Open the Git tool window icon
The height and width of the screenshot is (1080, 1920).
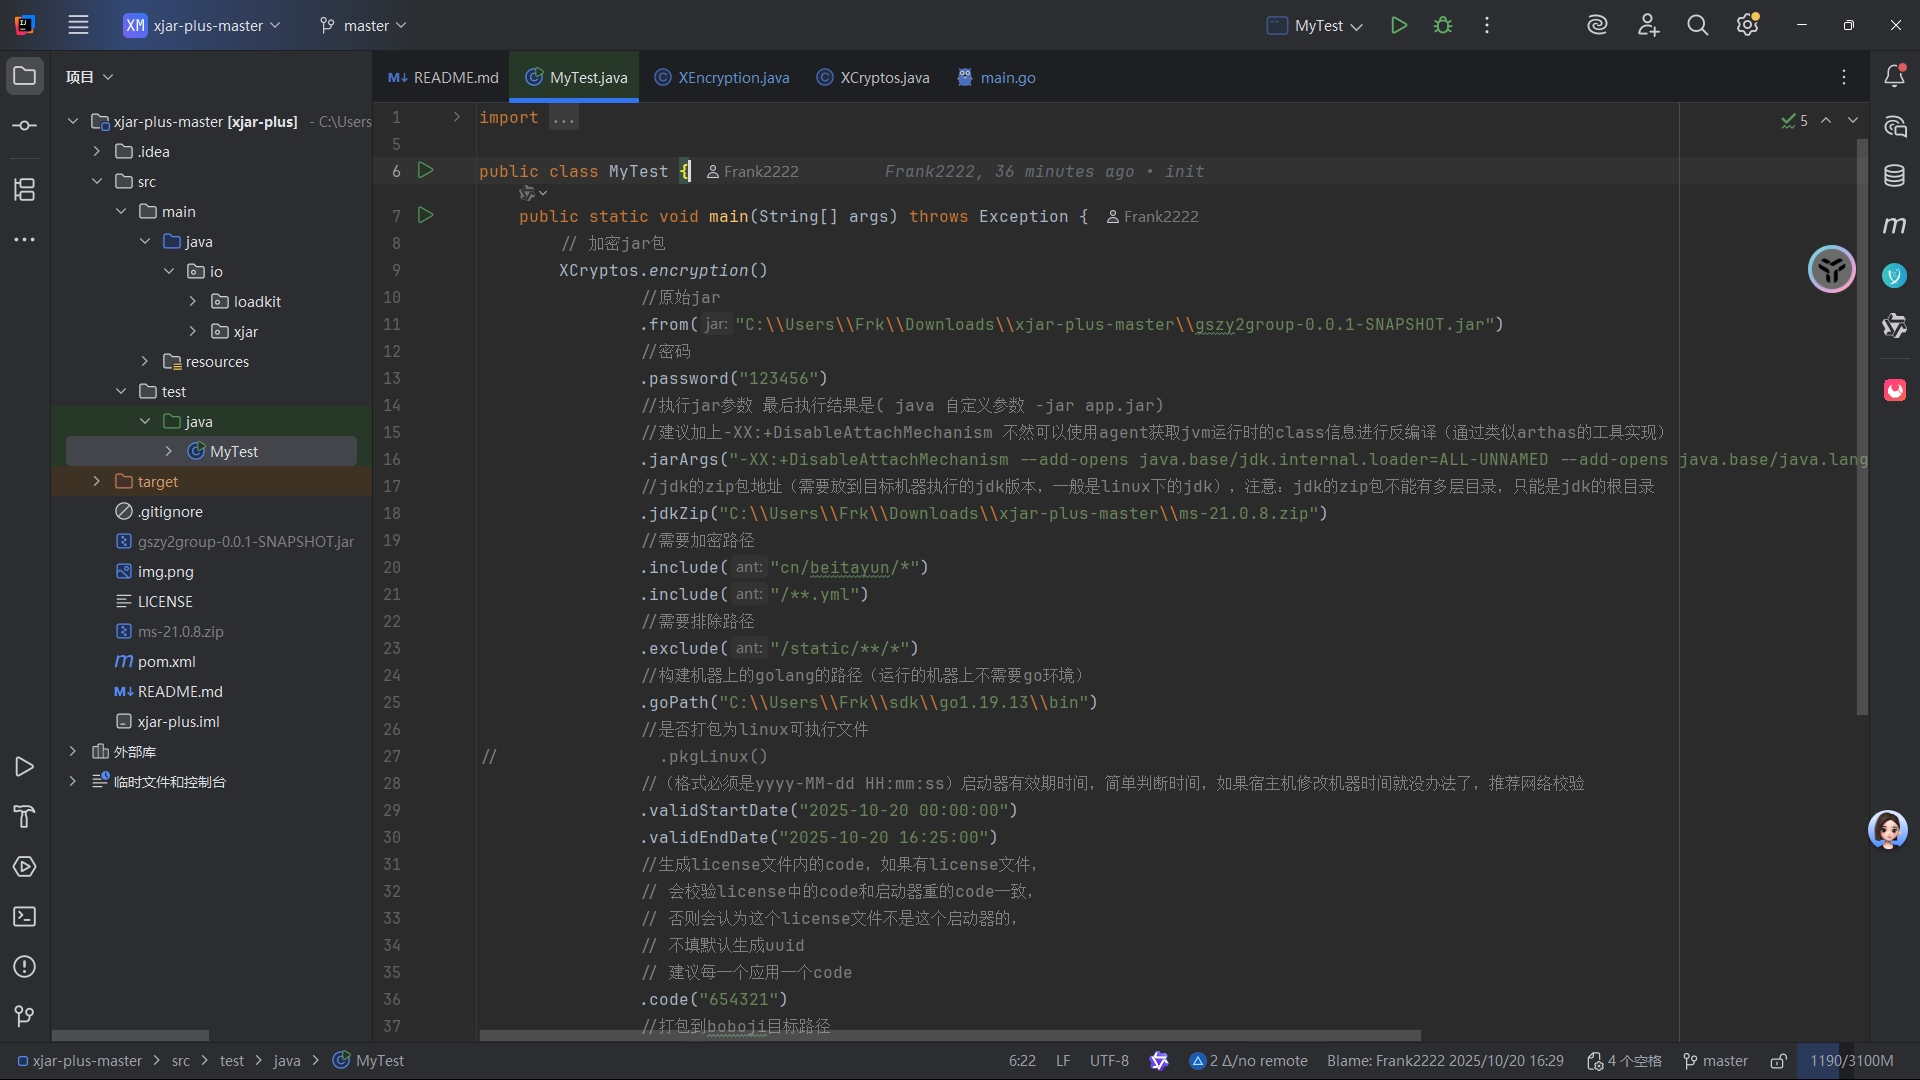coord(25,1017)
